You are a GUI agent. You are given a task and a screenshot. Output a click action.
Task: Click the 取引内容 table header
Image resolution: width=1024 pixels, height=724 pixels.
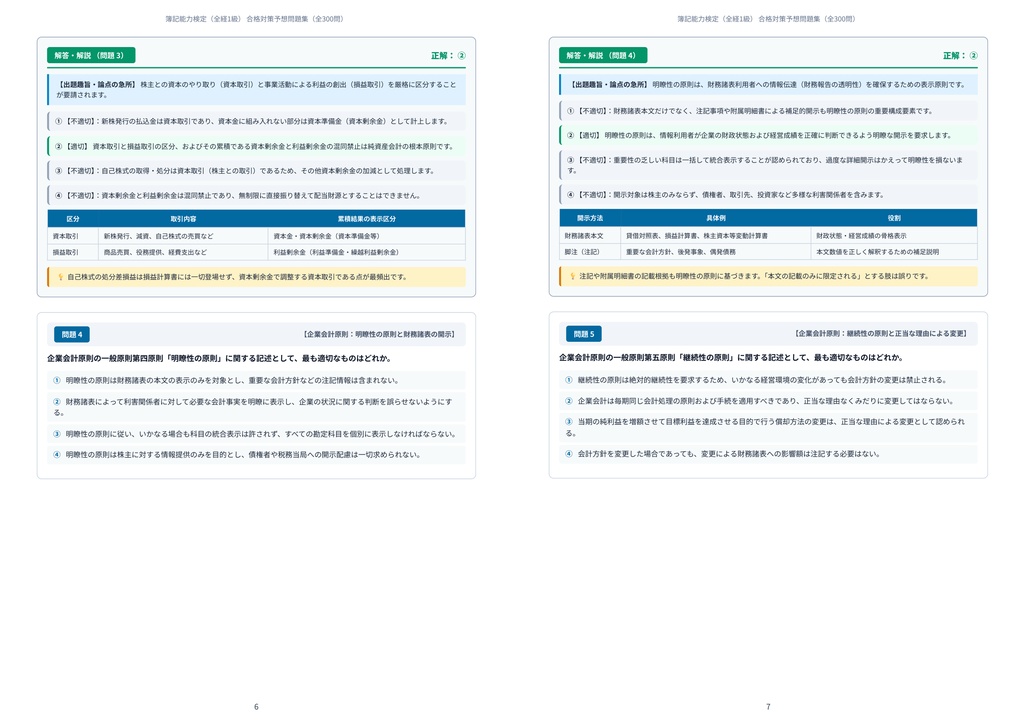tap(184, 219)
